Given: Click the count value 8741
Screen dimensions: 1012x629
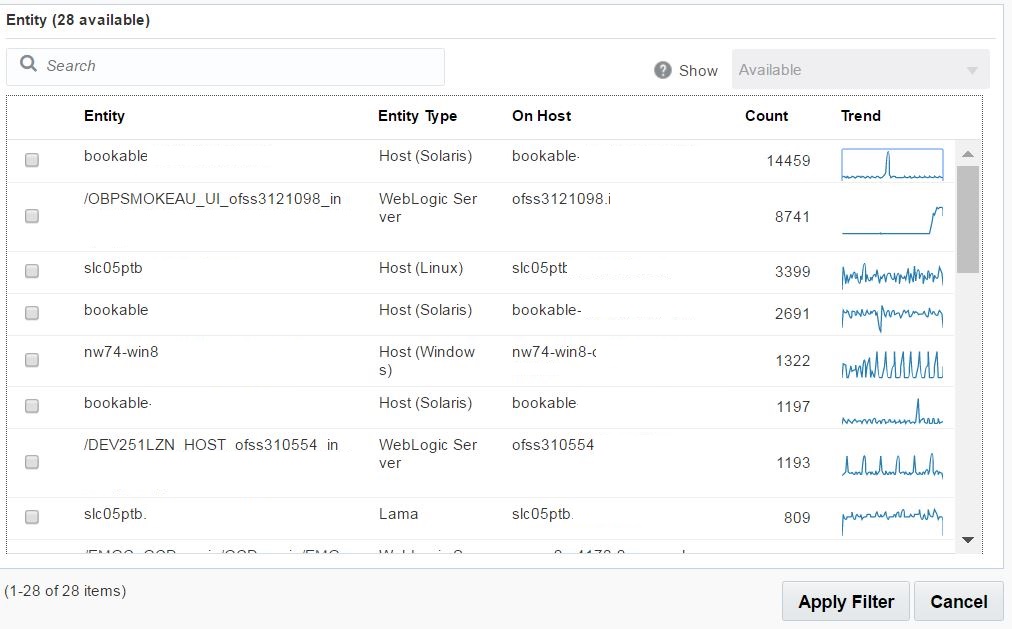Looking at the screenshot, I should 793,217.
